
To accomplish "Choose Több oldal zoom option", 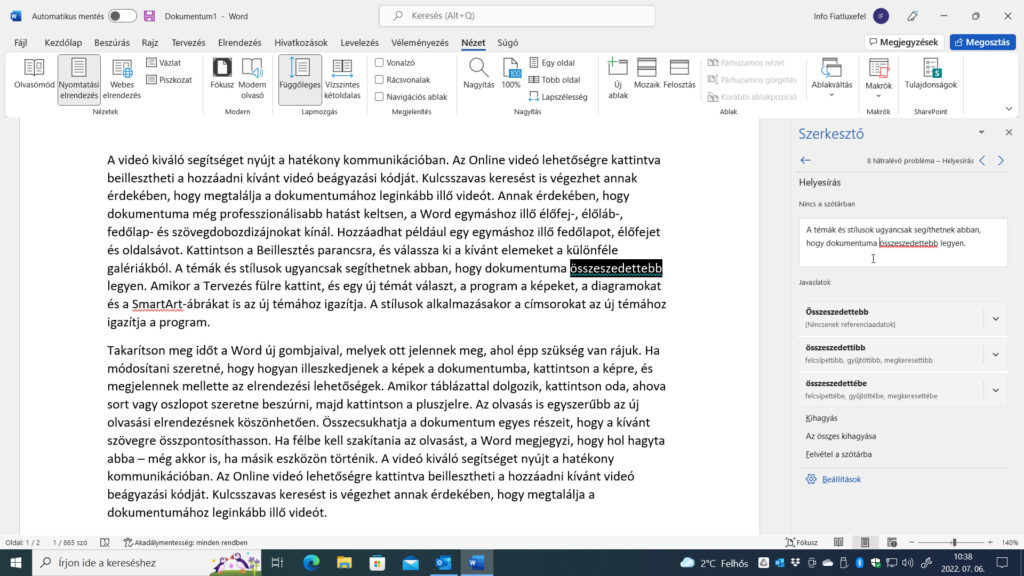I will 554,80.
